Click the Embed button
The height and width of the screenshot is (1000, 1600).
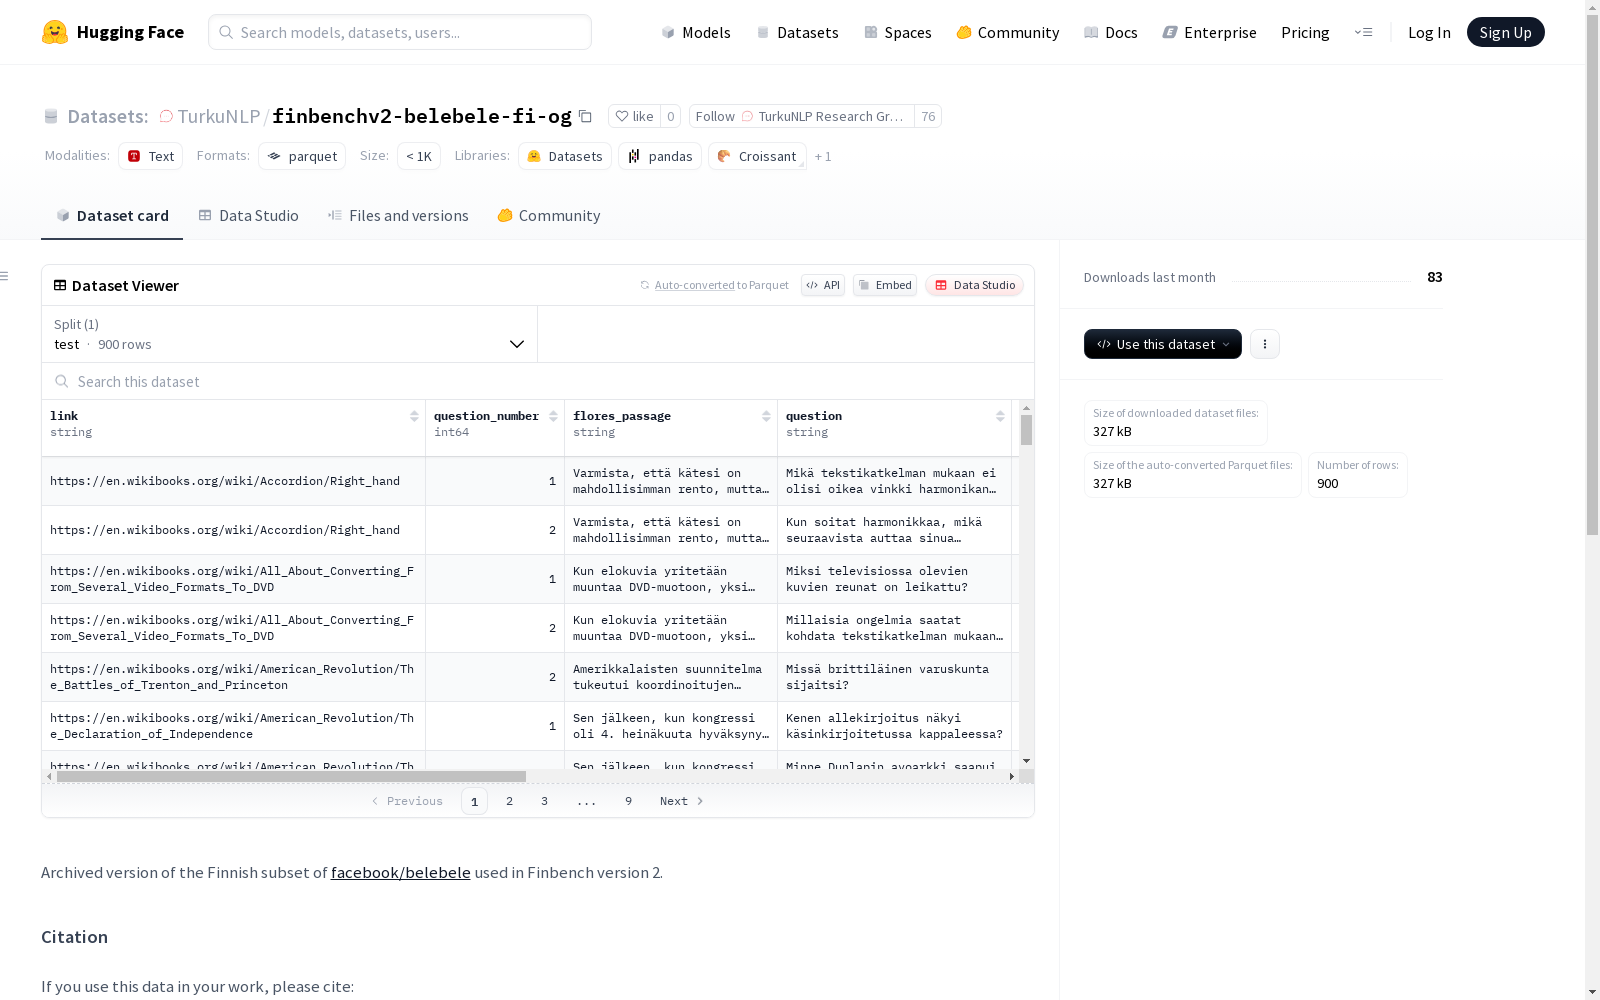coord(885,285)
